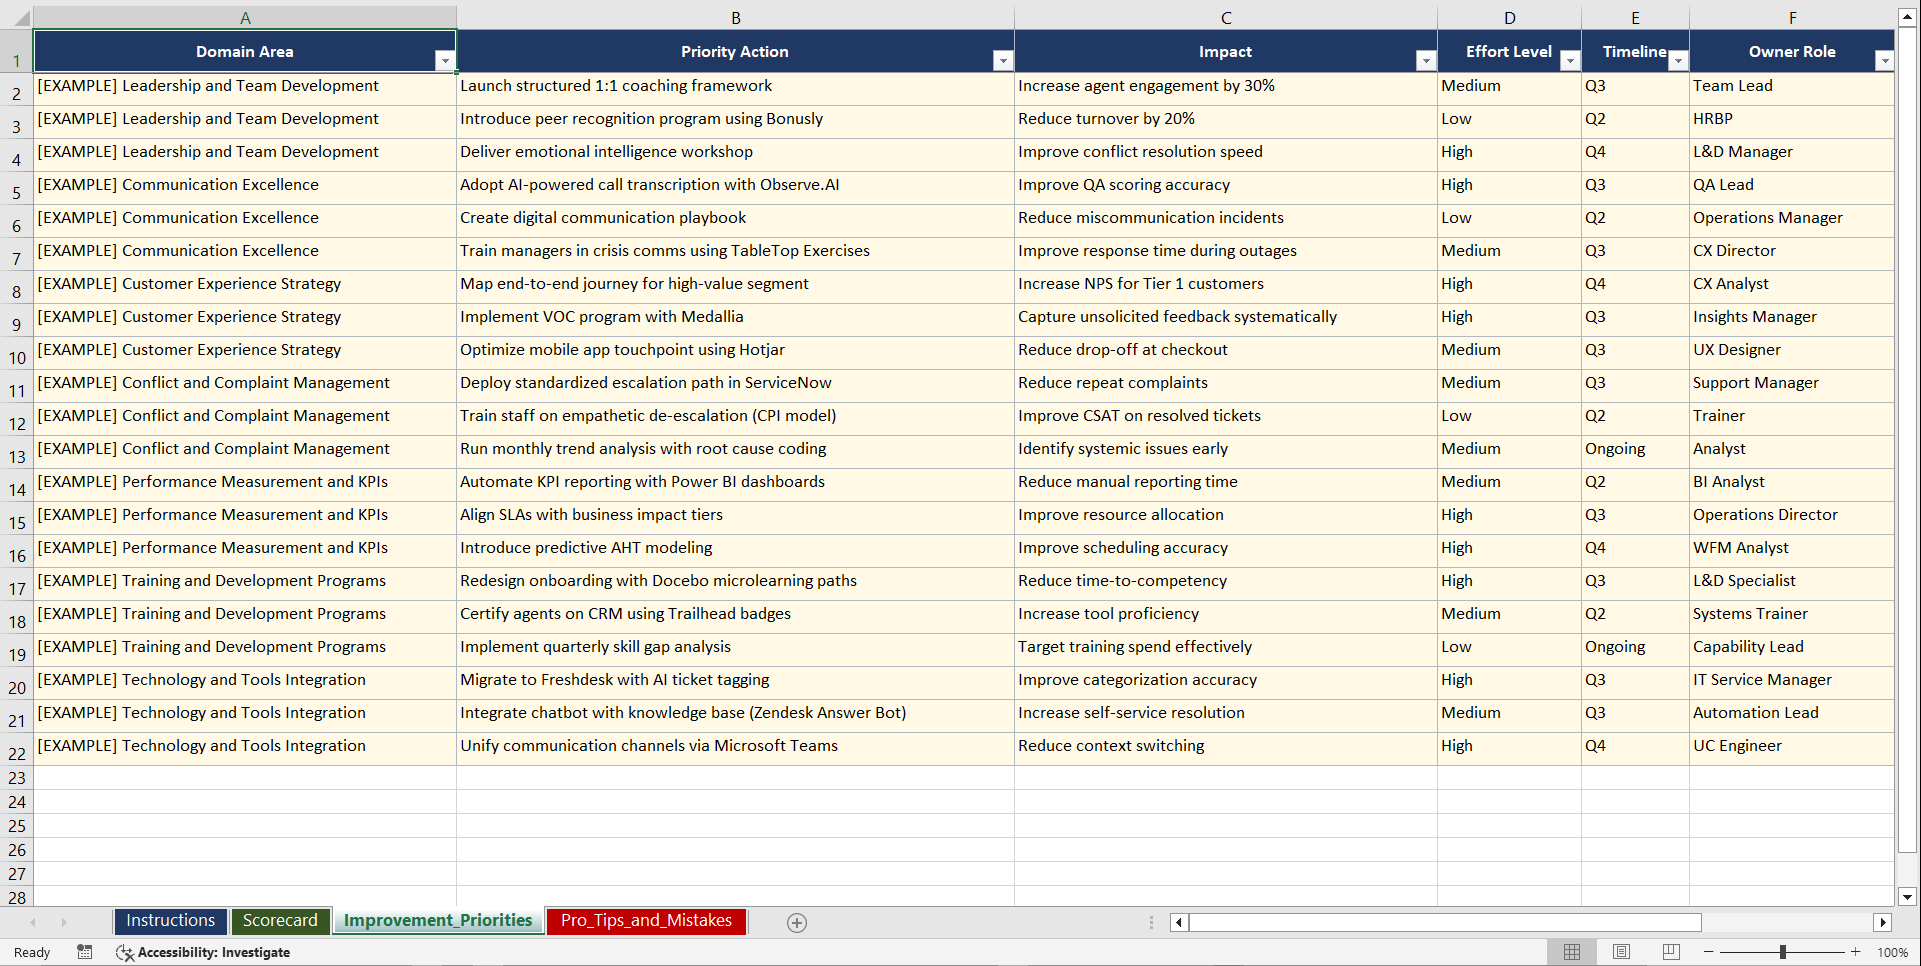Open Page Break Preview view
1921x966 pixels.
[x=1670, y=952]
